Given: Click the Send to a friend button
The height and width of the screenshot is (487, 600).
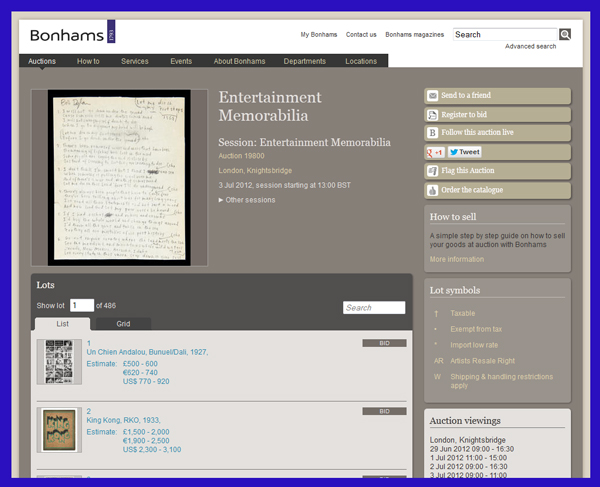Looking at the screenshot, I should point(497,96).
